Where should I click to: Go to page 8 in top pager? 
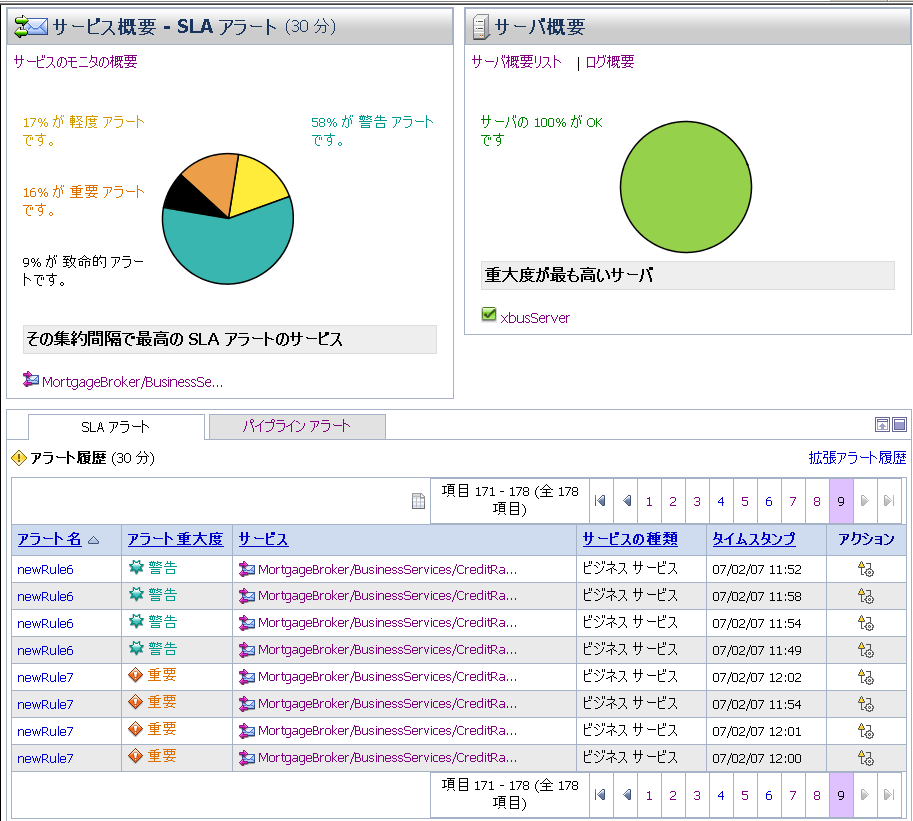coord(817,501)
